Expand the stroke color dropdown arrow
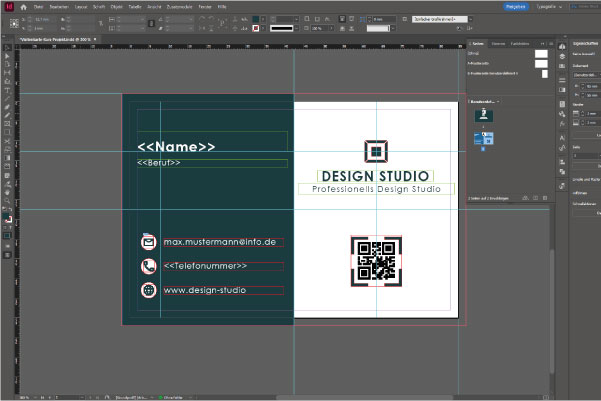Viewport: 601px width, 401px height. tap(263, 28)
